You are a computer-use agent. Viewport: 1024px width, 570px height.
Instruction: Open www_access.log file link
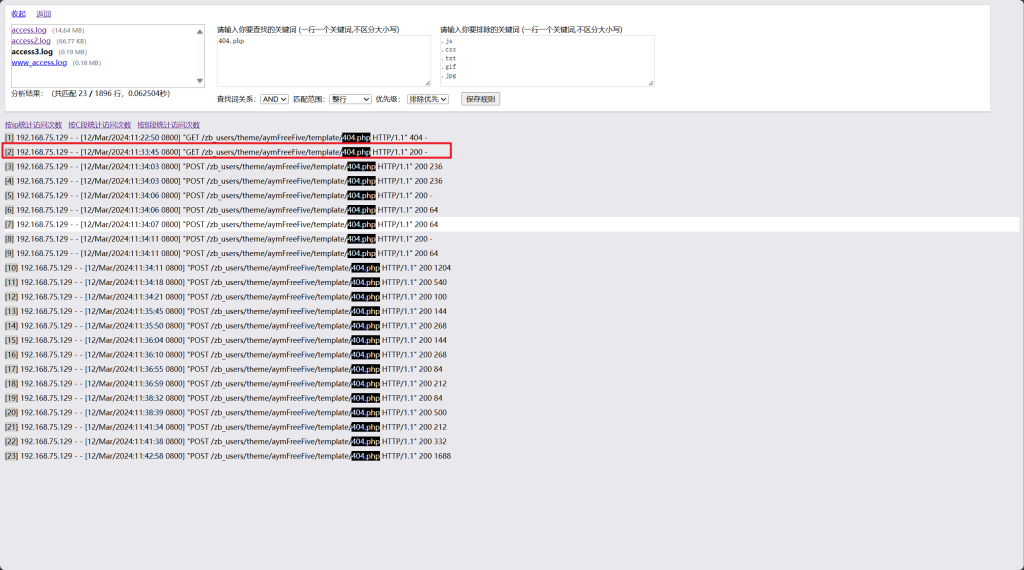[39, 62]
